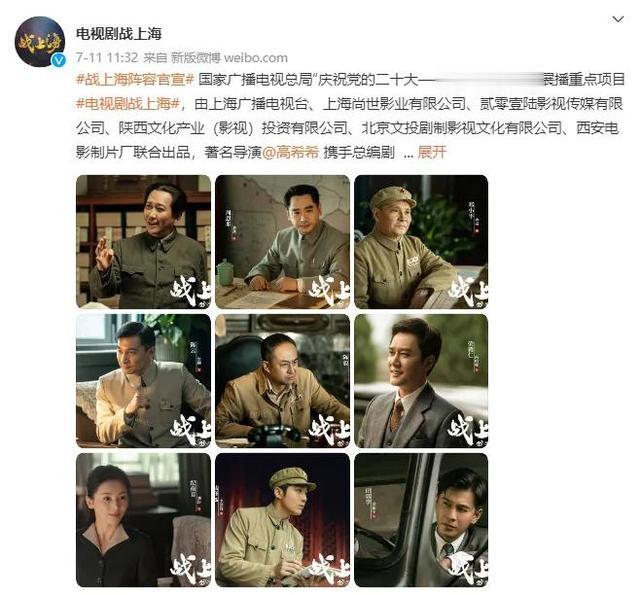Screen dimensions: 640x595
Task: Click the post body text paragraph
Action: click(x=350, y=116)
